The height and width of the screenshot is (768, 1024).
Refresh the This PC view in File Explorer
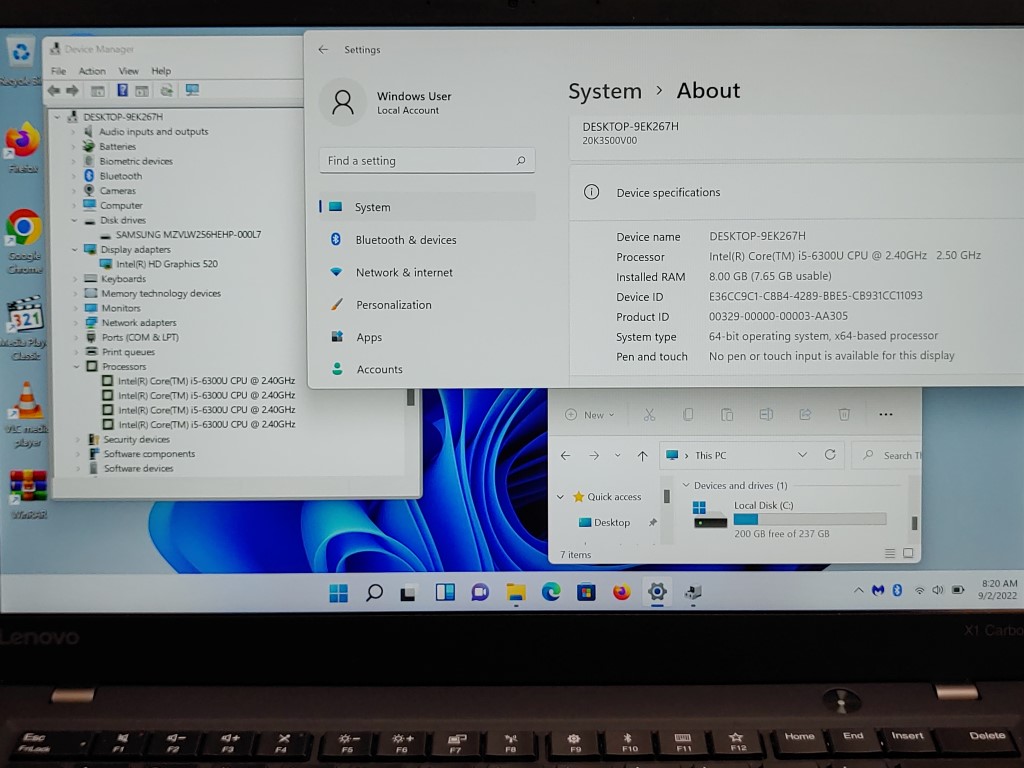[830, 455]
